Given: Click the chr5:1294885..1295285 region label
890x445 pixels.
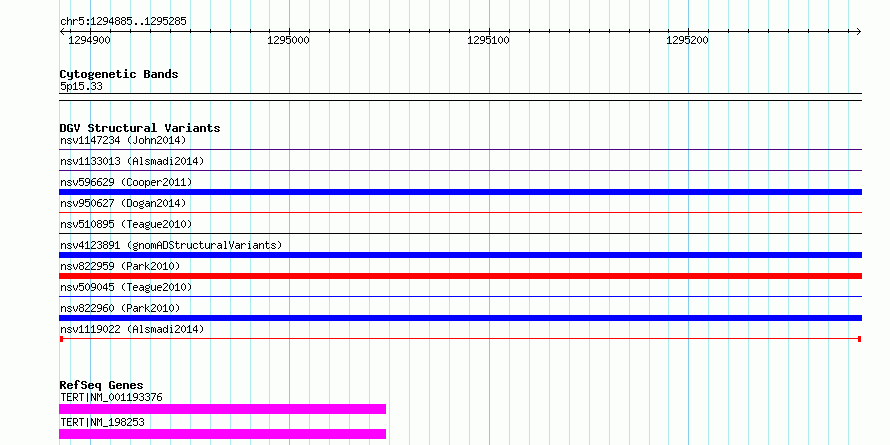Looking at the screenshot, I should click(123, 22).
